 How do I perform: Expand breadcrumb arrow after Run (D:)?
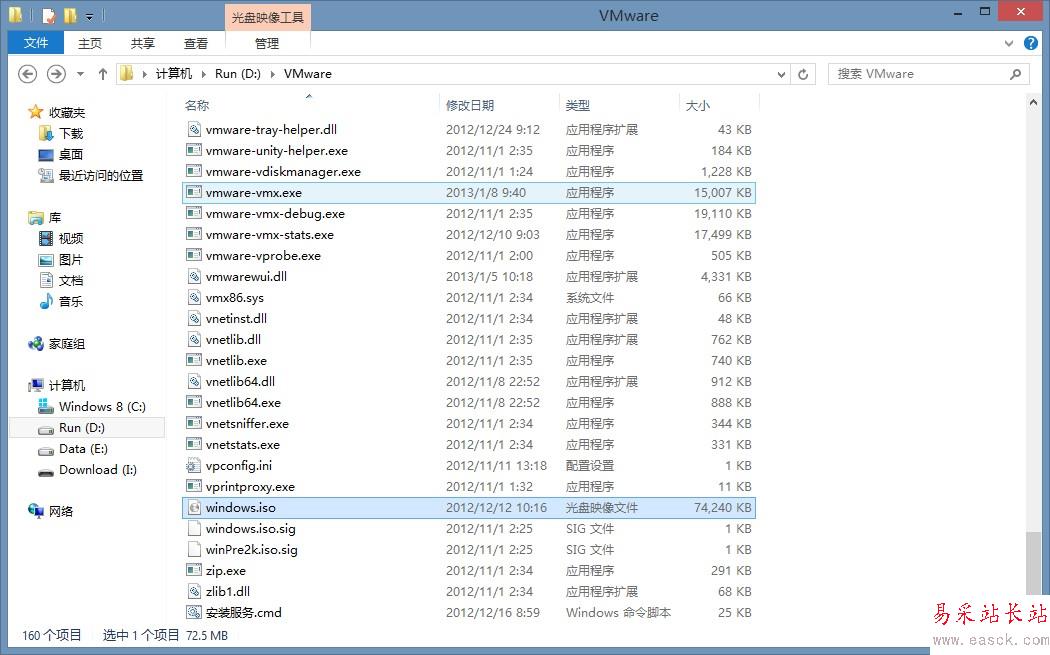click(273, 74)
